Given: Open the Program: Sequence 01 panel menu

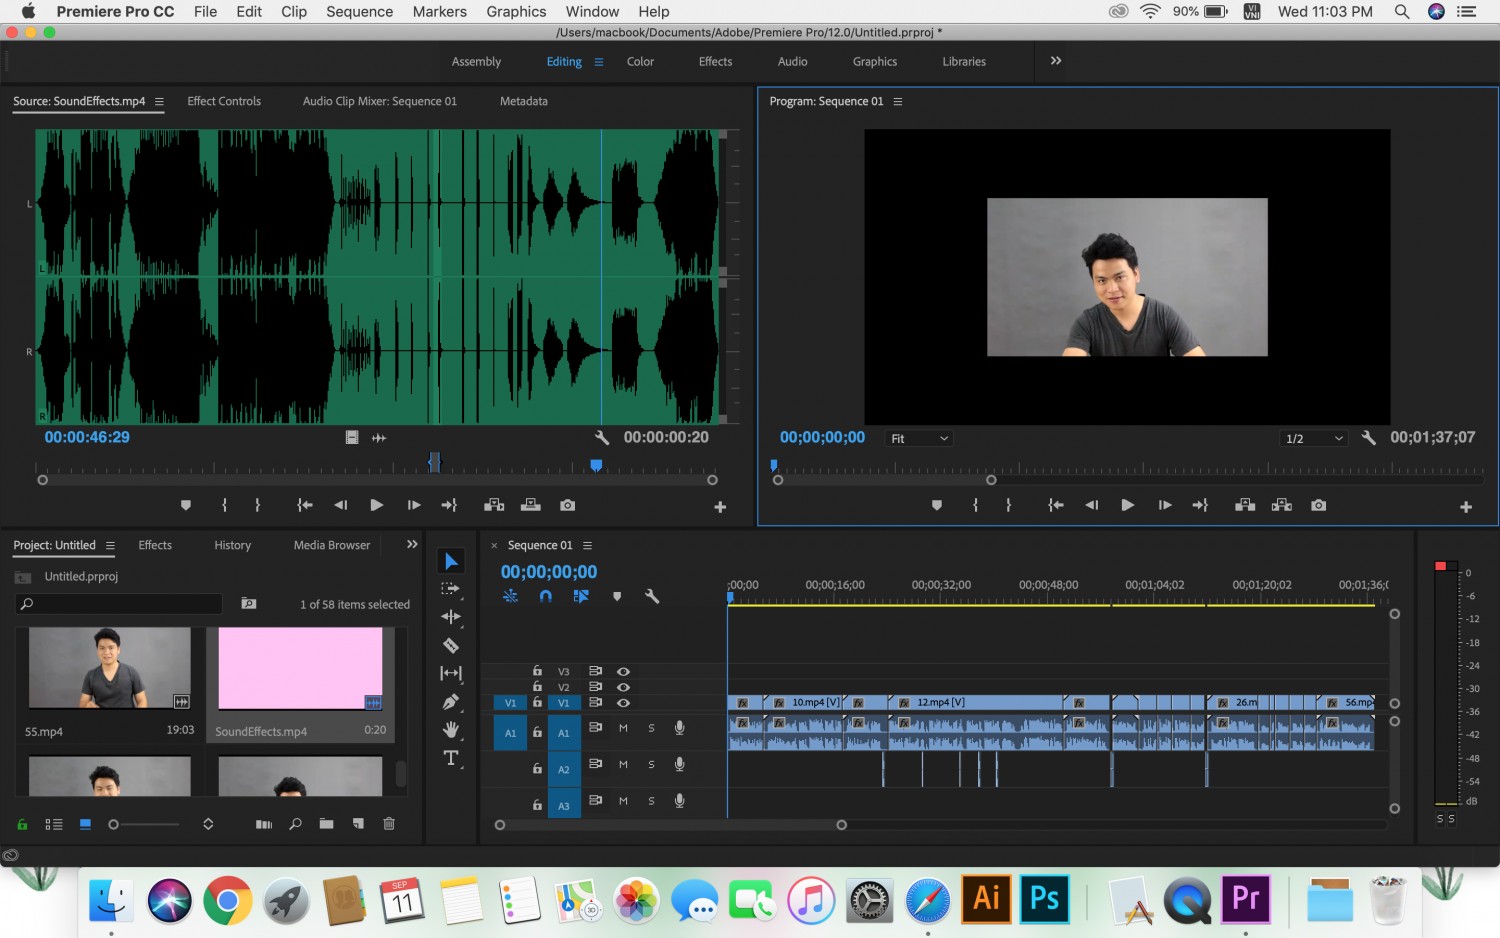Looking at the screenshot, I should [x=898, y=101].
